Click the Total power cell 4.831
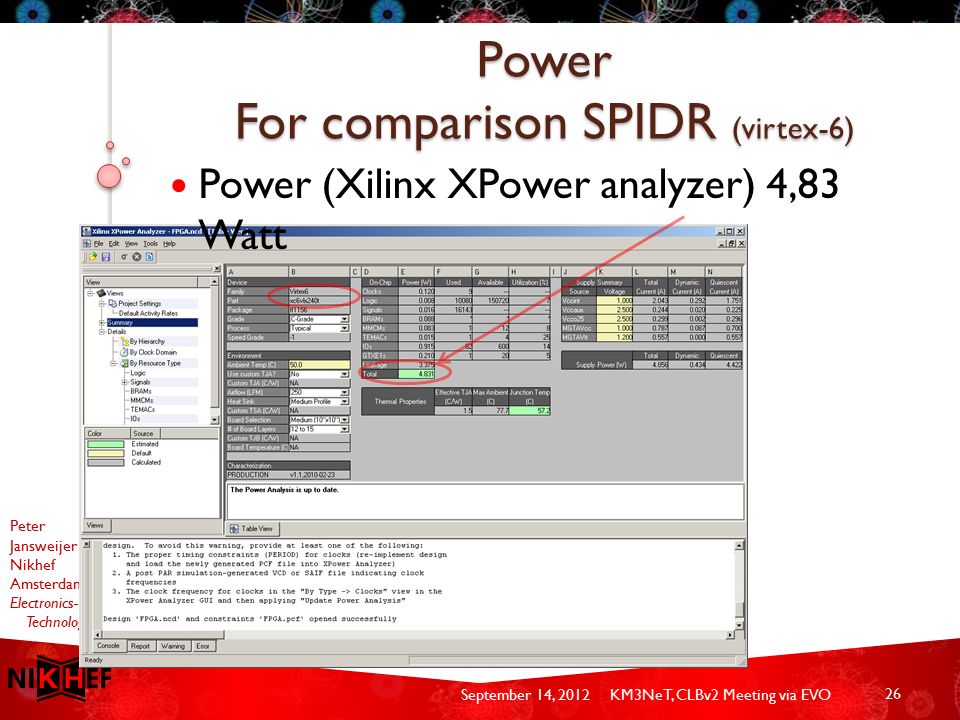The image size is (960, 720). coord(416,374)
